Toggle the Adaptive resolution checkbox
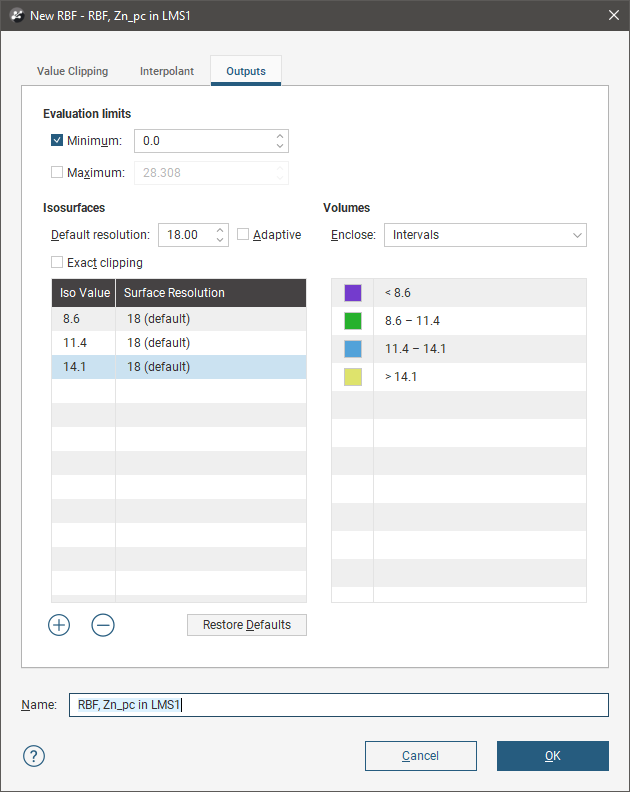 (243, 234)
